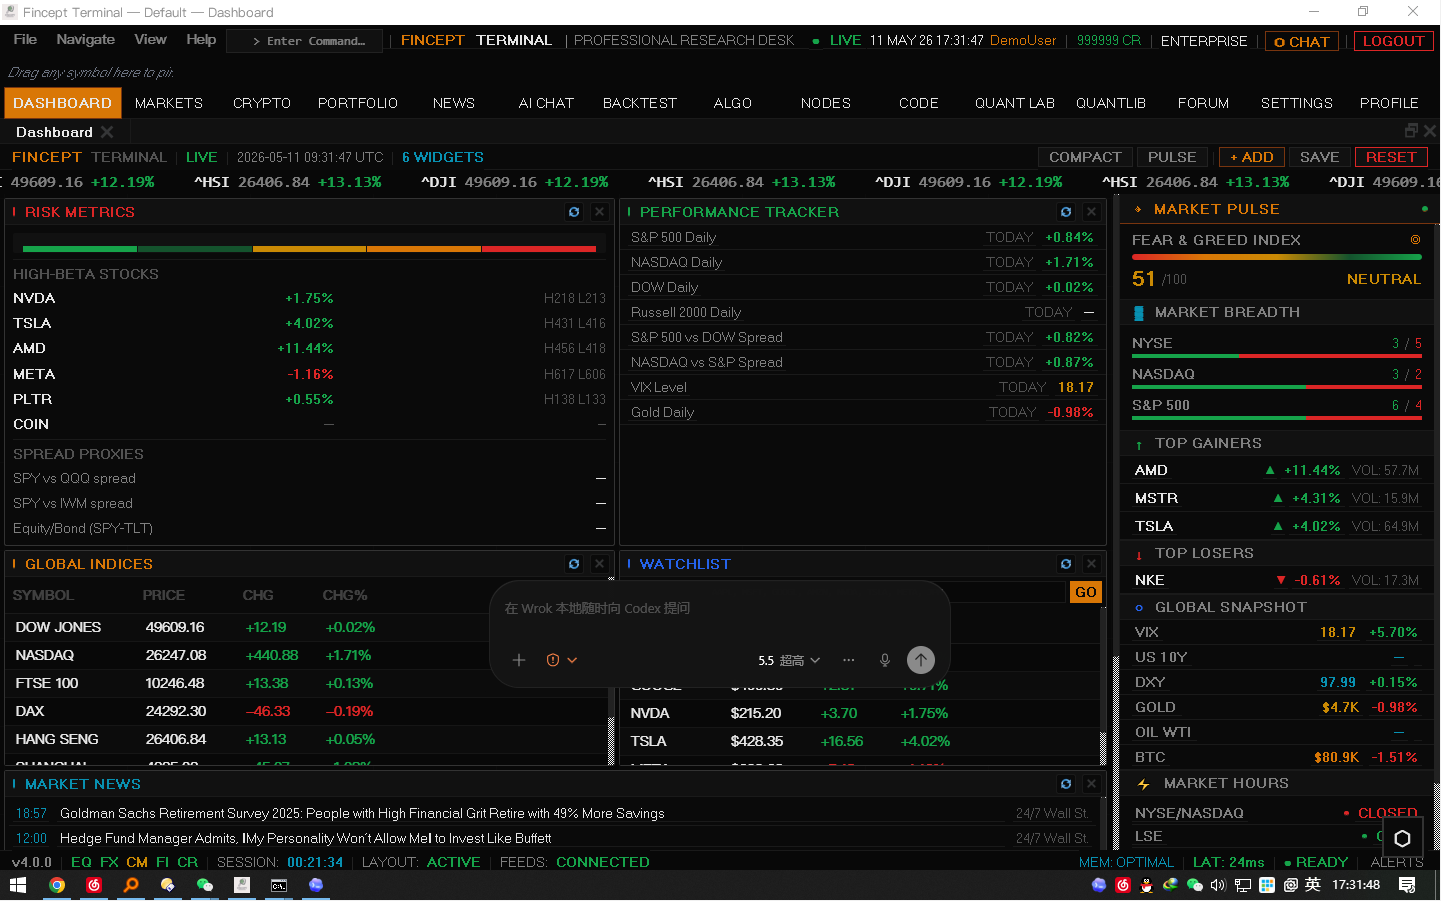Switch to the BACKTEST tab
Image resolution: width=1441 pixels, height=901 pixels.
tap(640, 103)
